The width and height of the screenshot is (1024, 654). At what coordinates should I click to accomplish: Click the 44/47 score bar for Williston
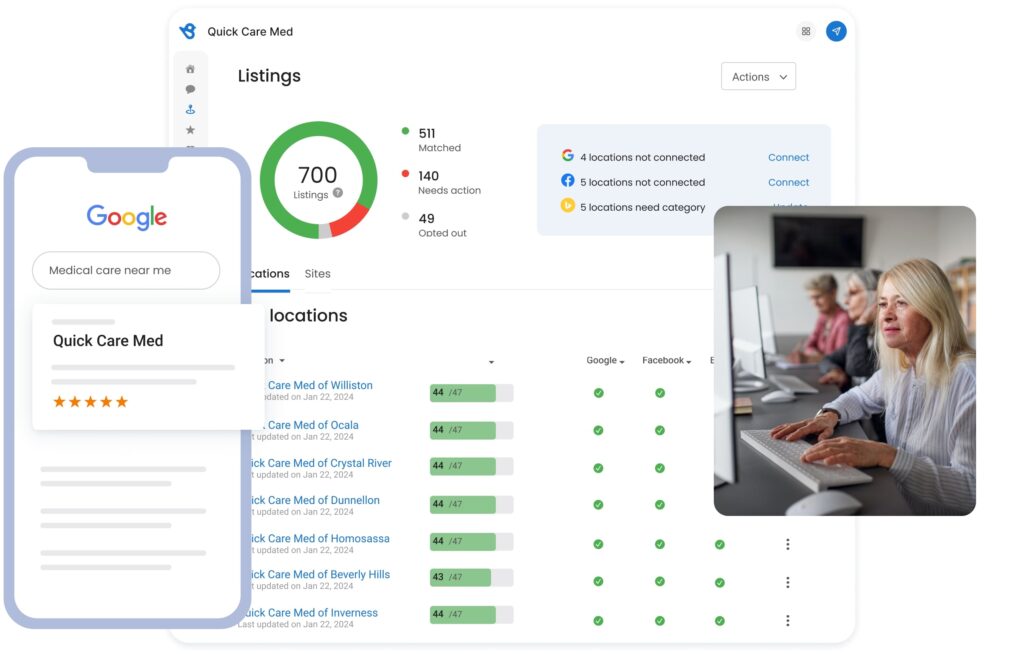(471, 393)
